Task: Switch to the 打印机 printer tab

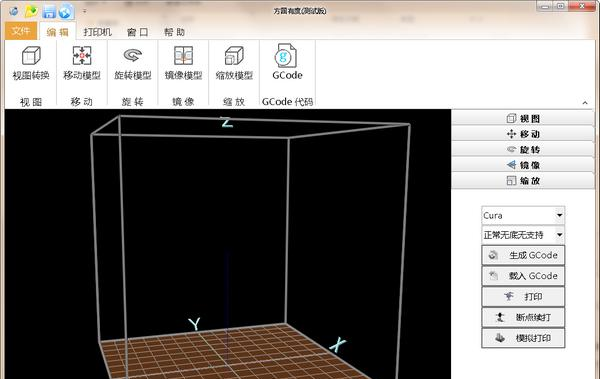Action: point(98,32)
